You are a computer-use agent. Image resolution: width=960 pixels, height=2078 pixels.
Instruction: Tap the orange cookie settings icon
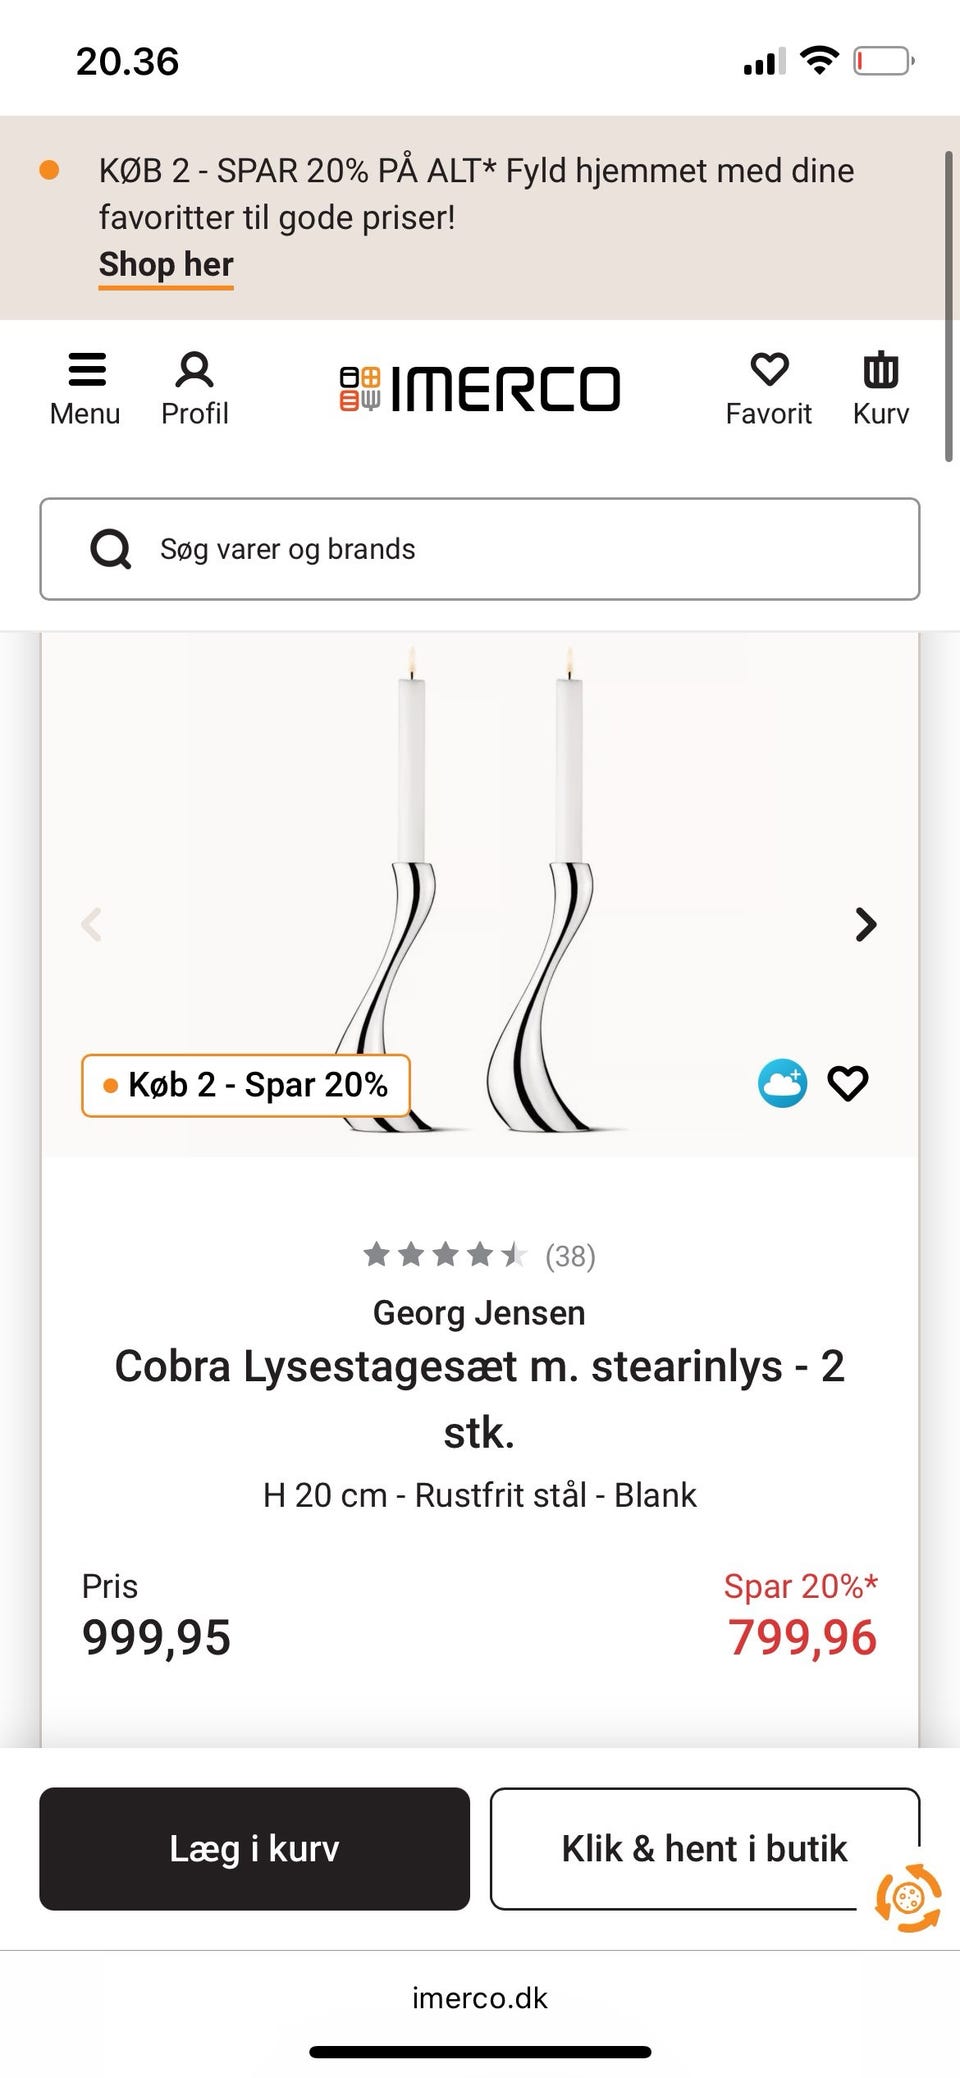pos(908,1896)
